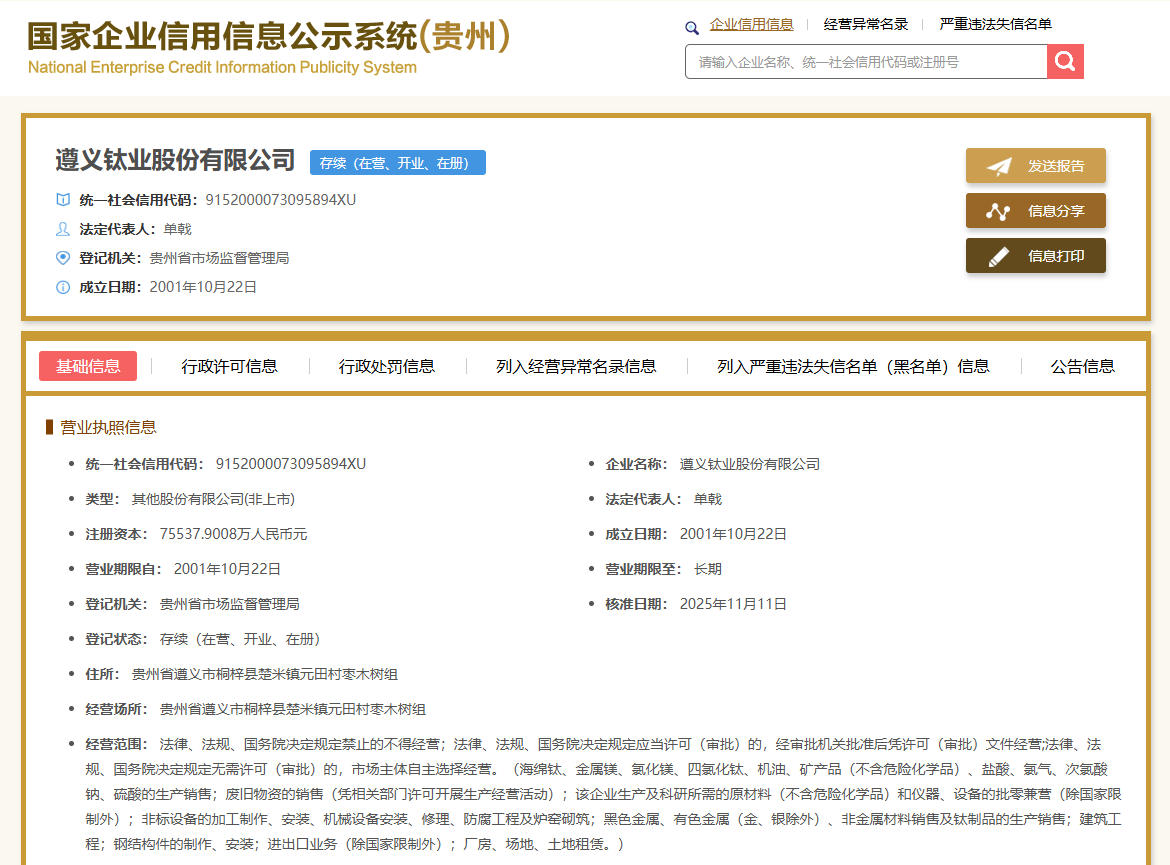Click the pencil icon on 信息打印
The height and width of the screenshot is (865, 1170).
pos(998,257)
